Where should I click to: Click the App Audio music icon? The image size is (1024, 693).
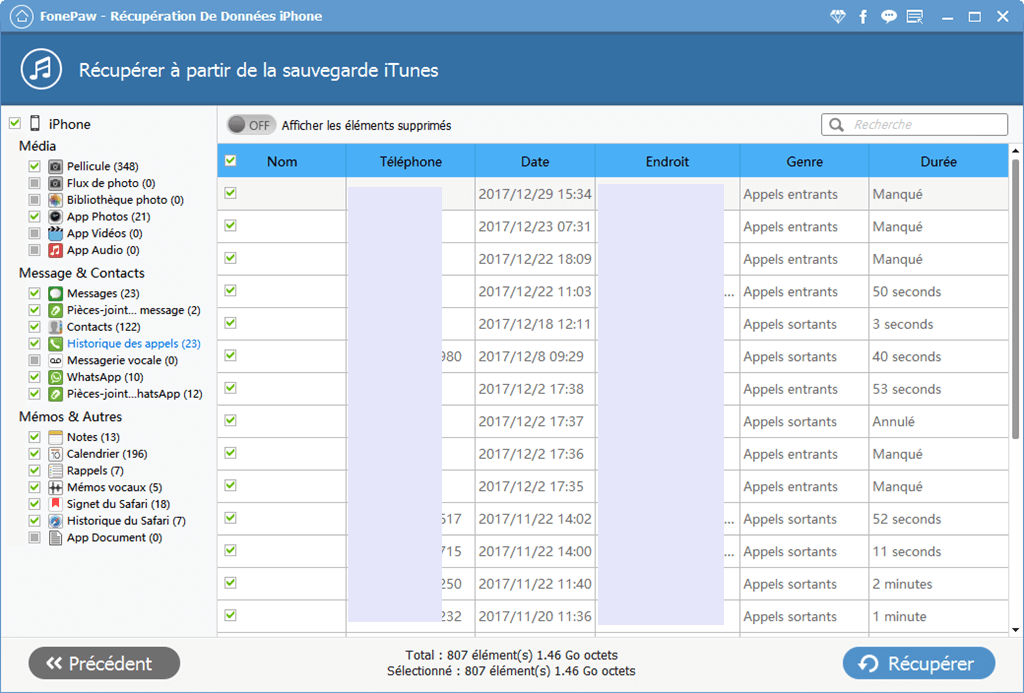tap(56, 250)
